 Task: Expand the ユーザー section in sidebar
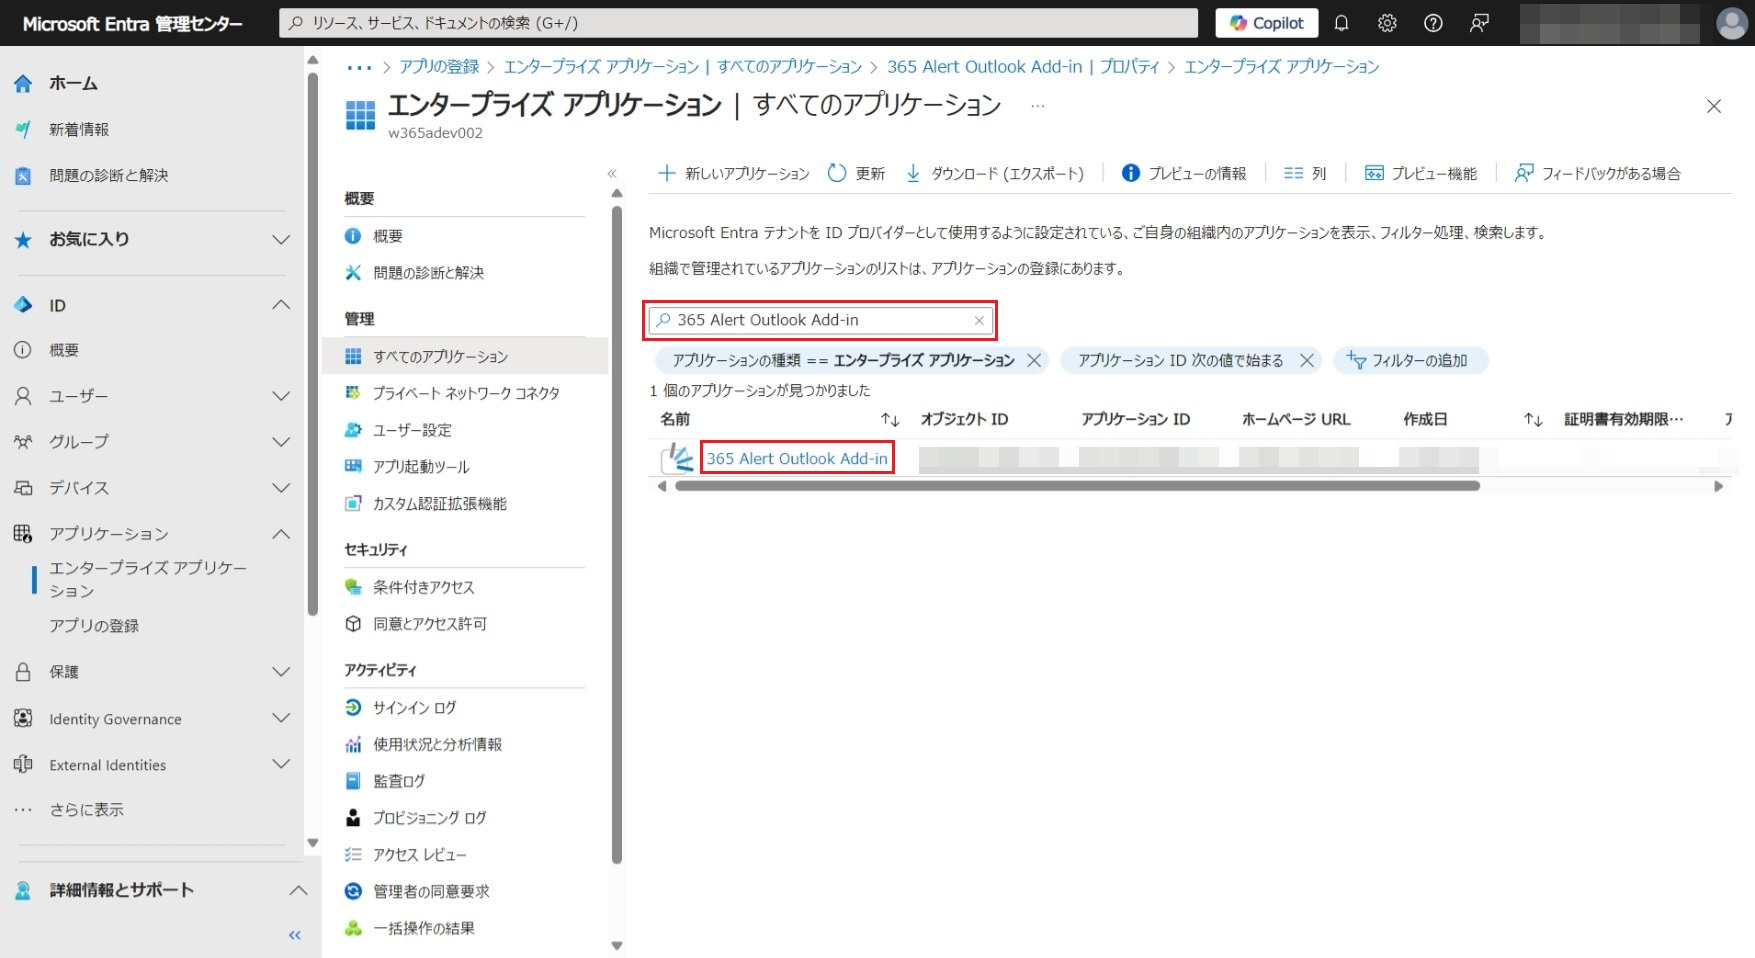click(281, 396)
